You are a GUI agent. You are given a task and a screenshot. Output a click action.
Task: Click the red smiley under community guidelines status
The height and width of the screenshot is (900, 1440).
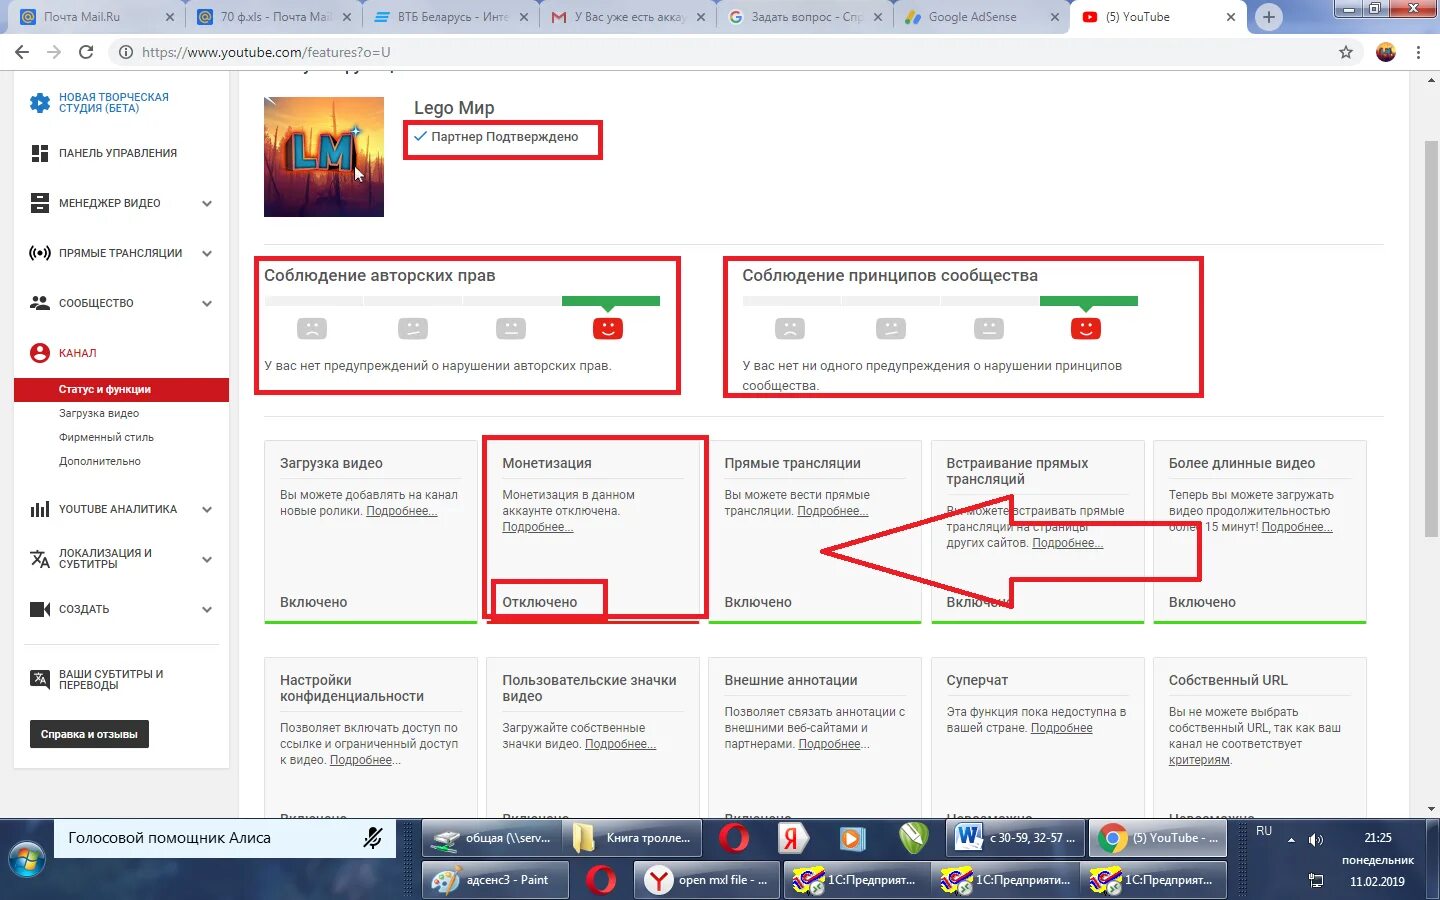pyautogui.click(x=1086, y=328)
